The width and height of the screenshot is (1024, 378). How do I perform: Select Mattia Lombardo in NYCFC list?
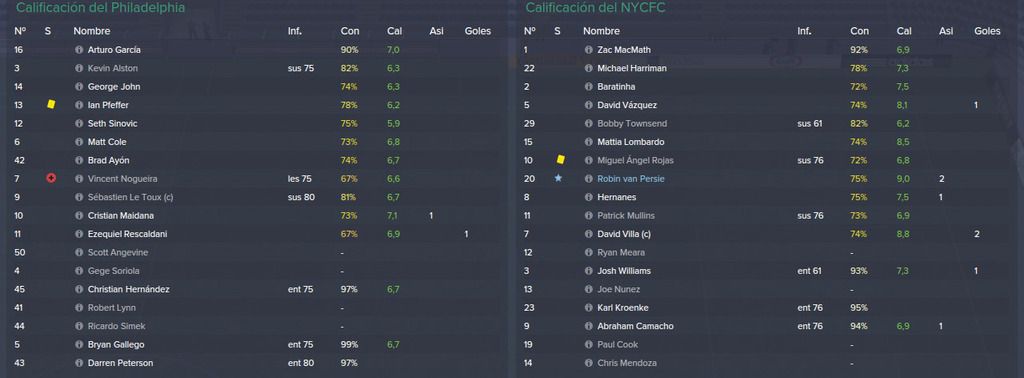tap(768, 142)
